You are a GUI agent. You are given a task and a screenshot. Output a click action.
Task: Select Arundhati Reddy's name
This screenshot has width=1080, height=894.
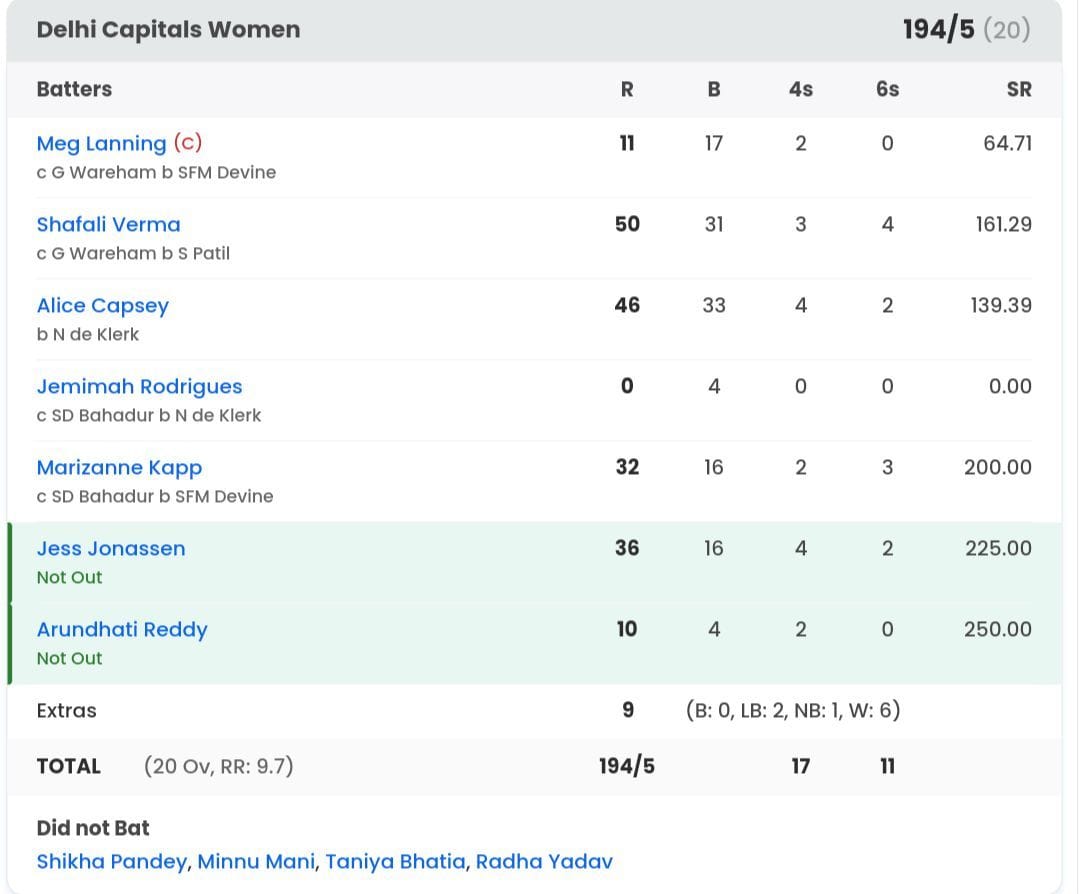pos(122,629)
